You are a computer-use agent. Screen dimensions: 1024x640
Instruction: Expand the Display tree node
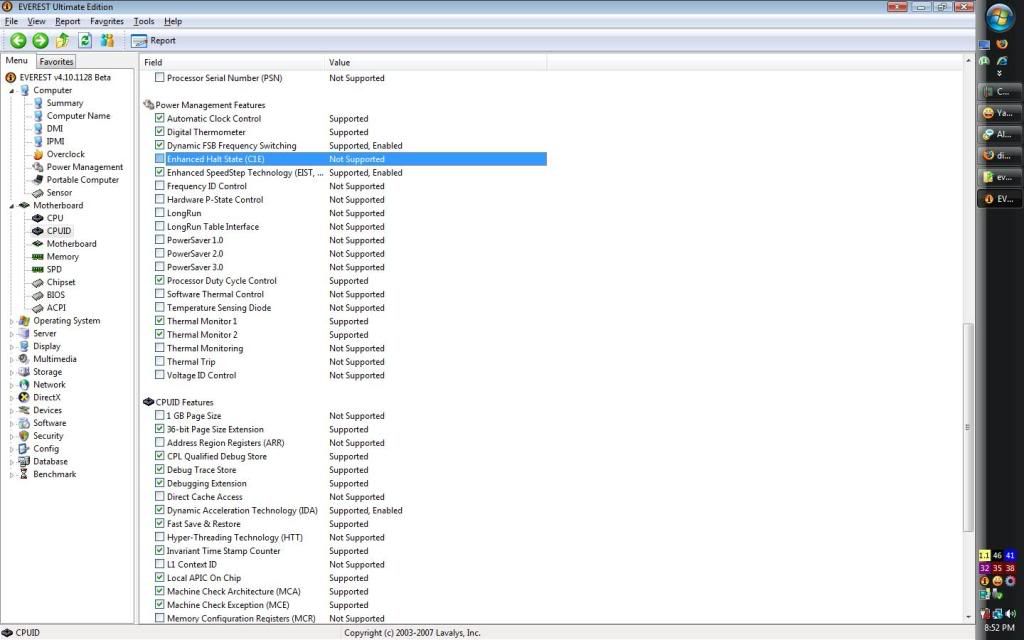(11, 347)
